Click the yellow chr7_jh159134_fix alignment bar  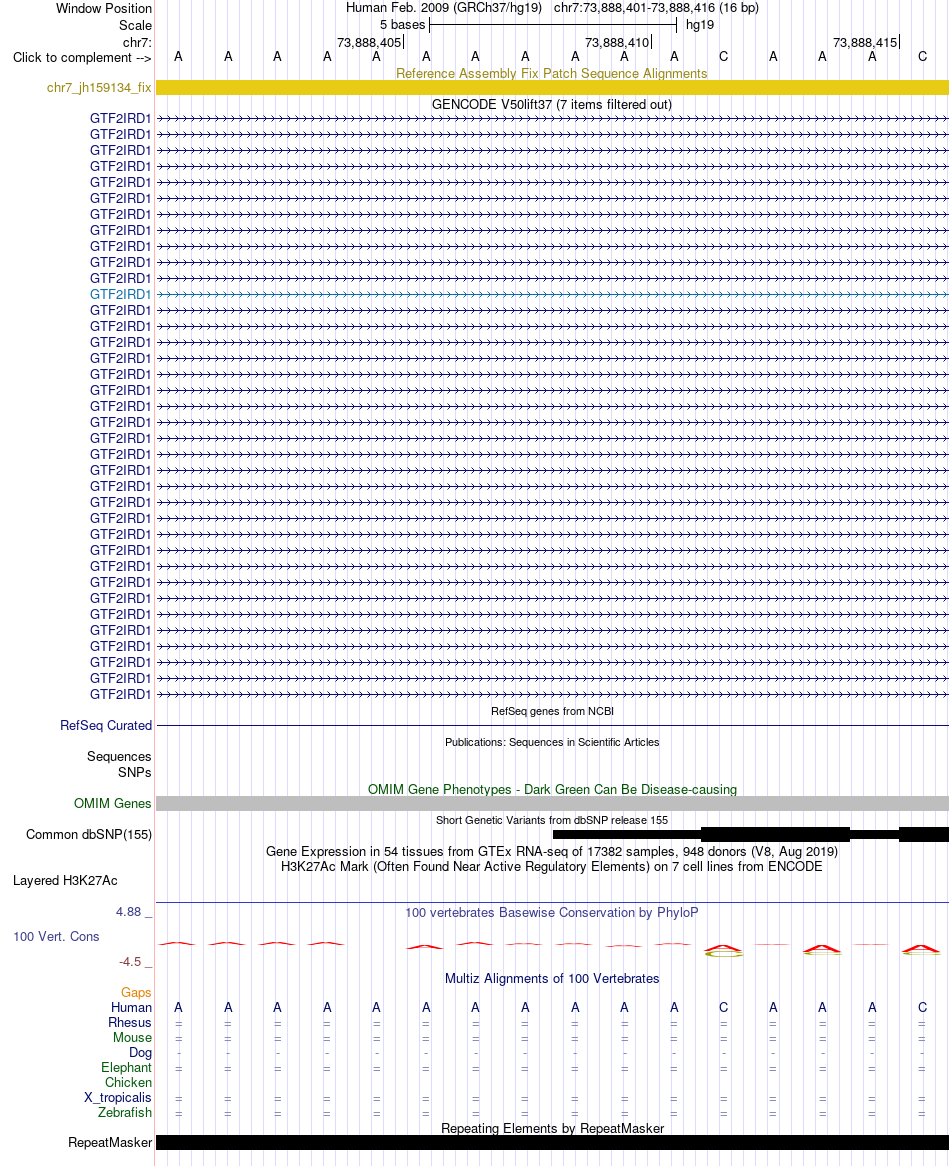click(x=552, y=88)
